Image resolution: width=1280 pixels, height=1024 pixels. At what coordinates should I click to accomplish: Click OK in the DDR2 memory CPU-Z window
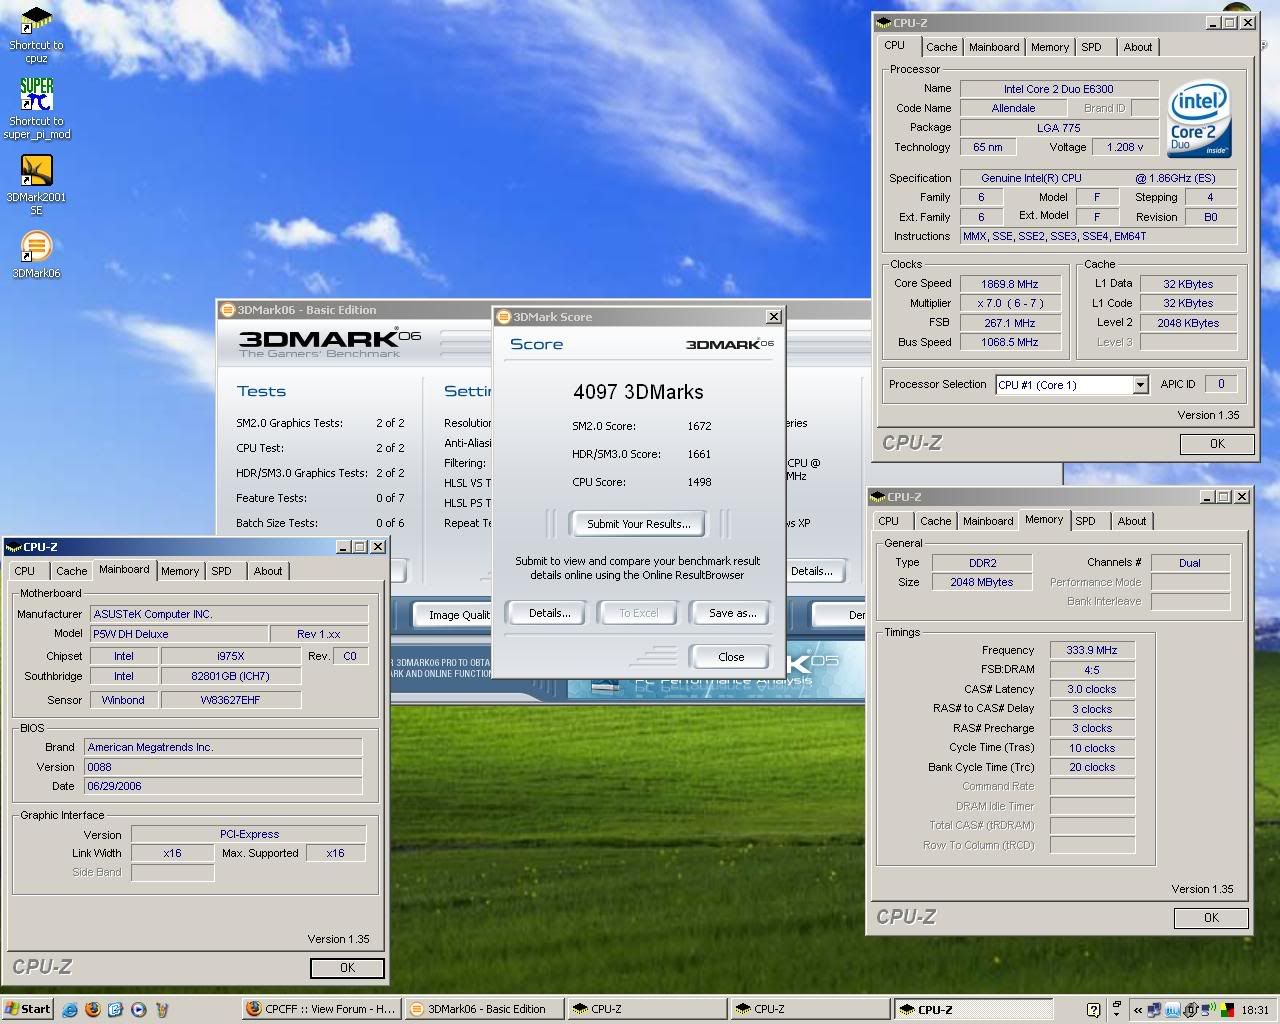(1211, 918)
